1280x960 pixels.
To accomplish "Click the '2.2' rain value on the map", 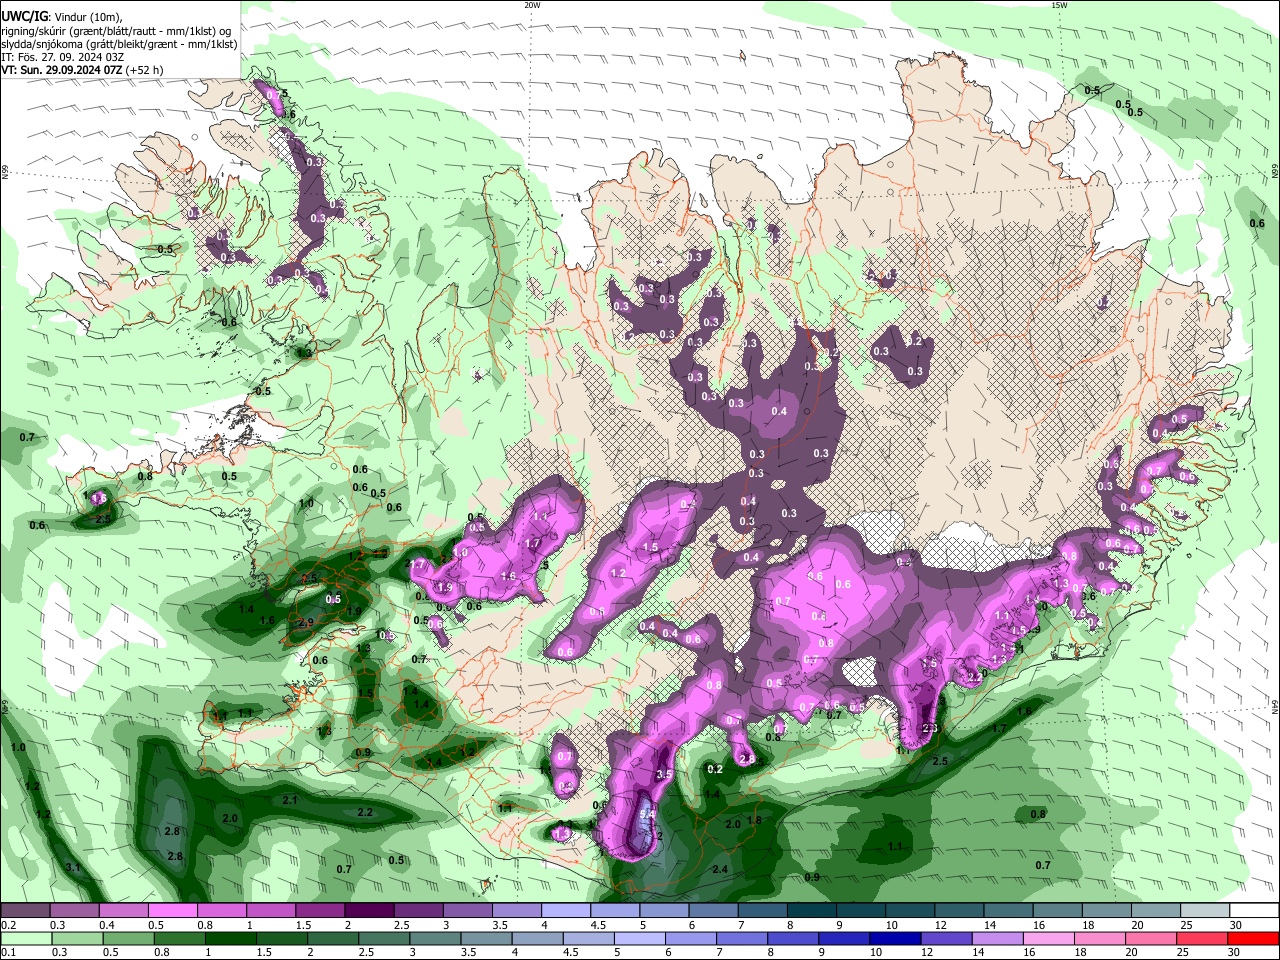I will (365, 812).
